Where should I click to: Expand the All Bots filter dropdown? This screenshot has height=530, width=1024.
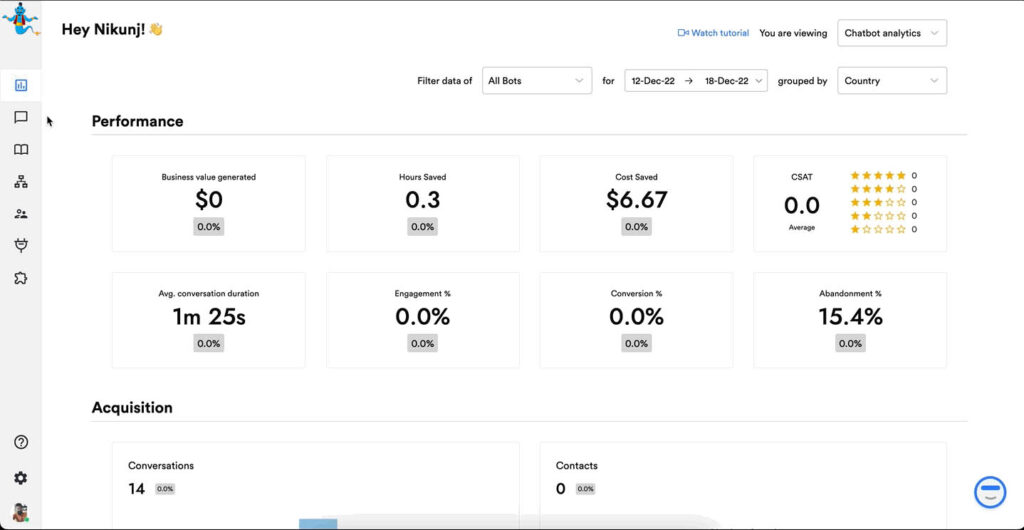pyautogui.click(x=536, y=81)
